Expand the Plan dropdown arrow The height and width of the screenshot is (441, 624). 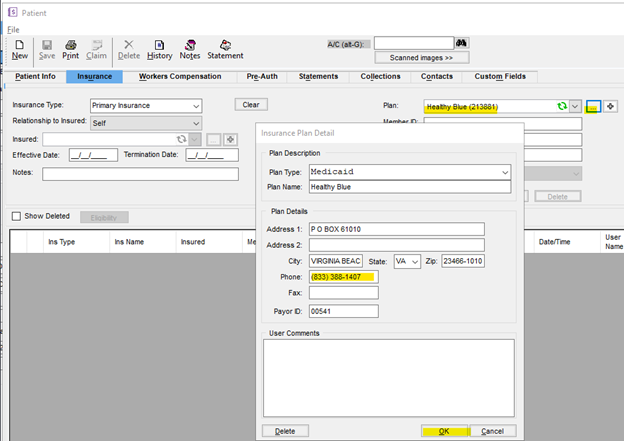[x=575, y=106]
